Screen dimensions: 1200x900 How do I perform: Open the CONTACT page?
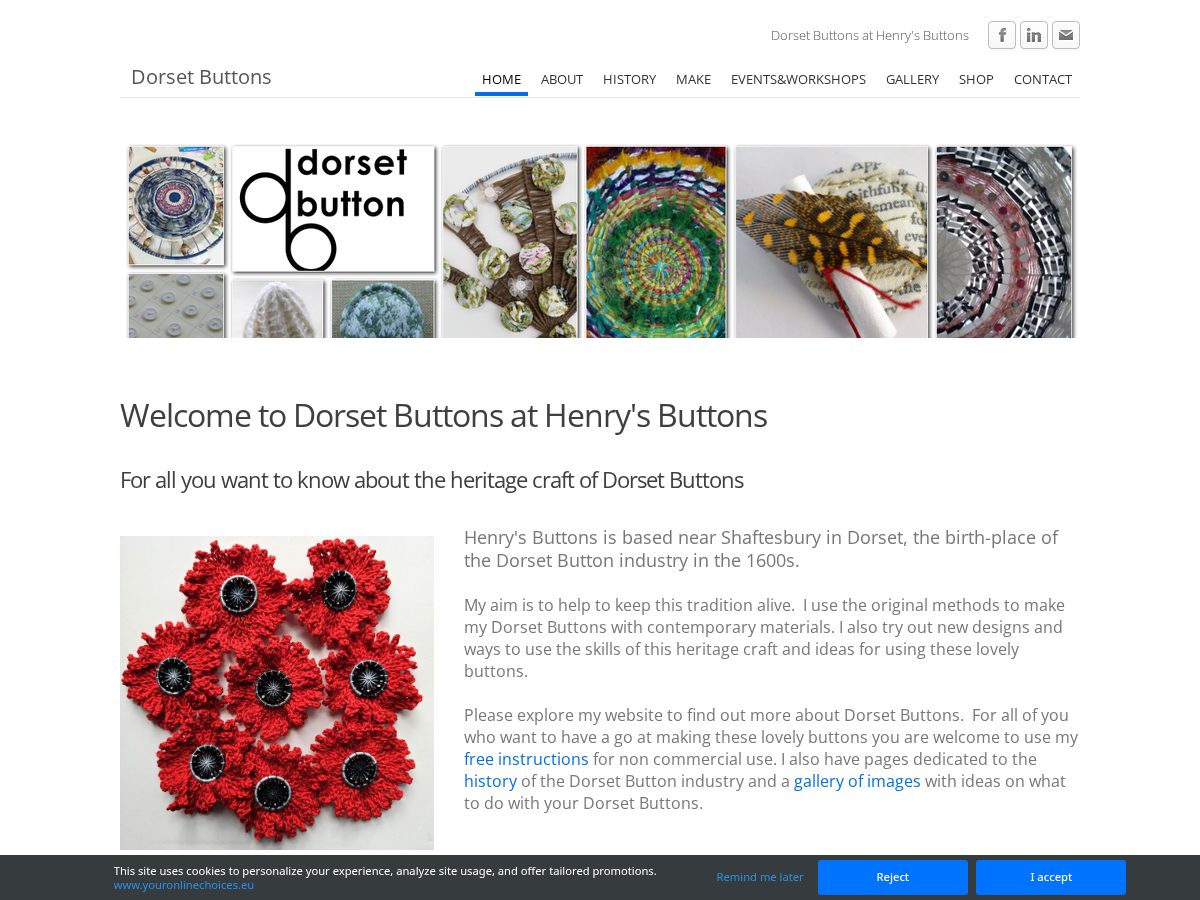pos(1043,79)
